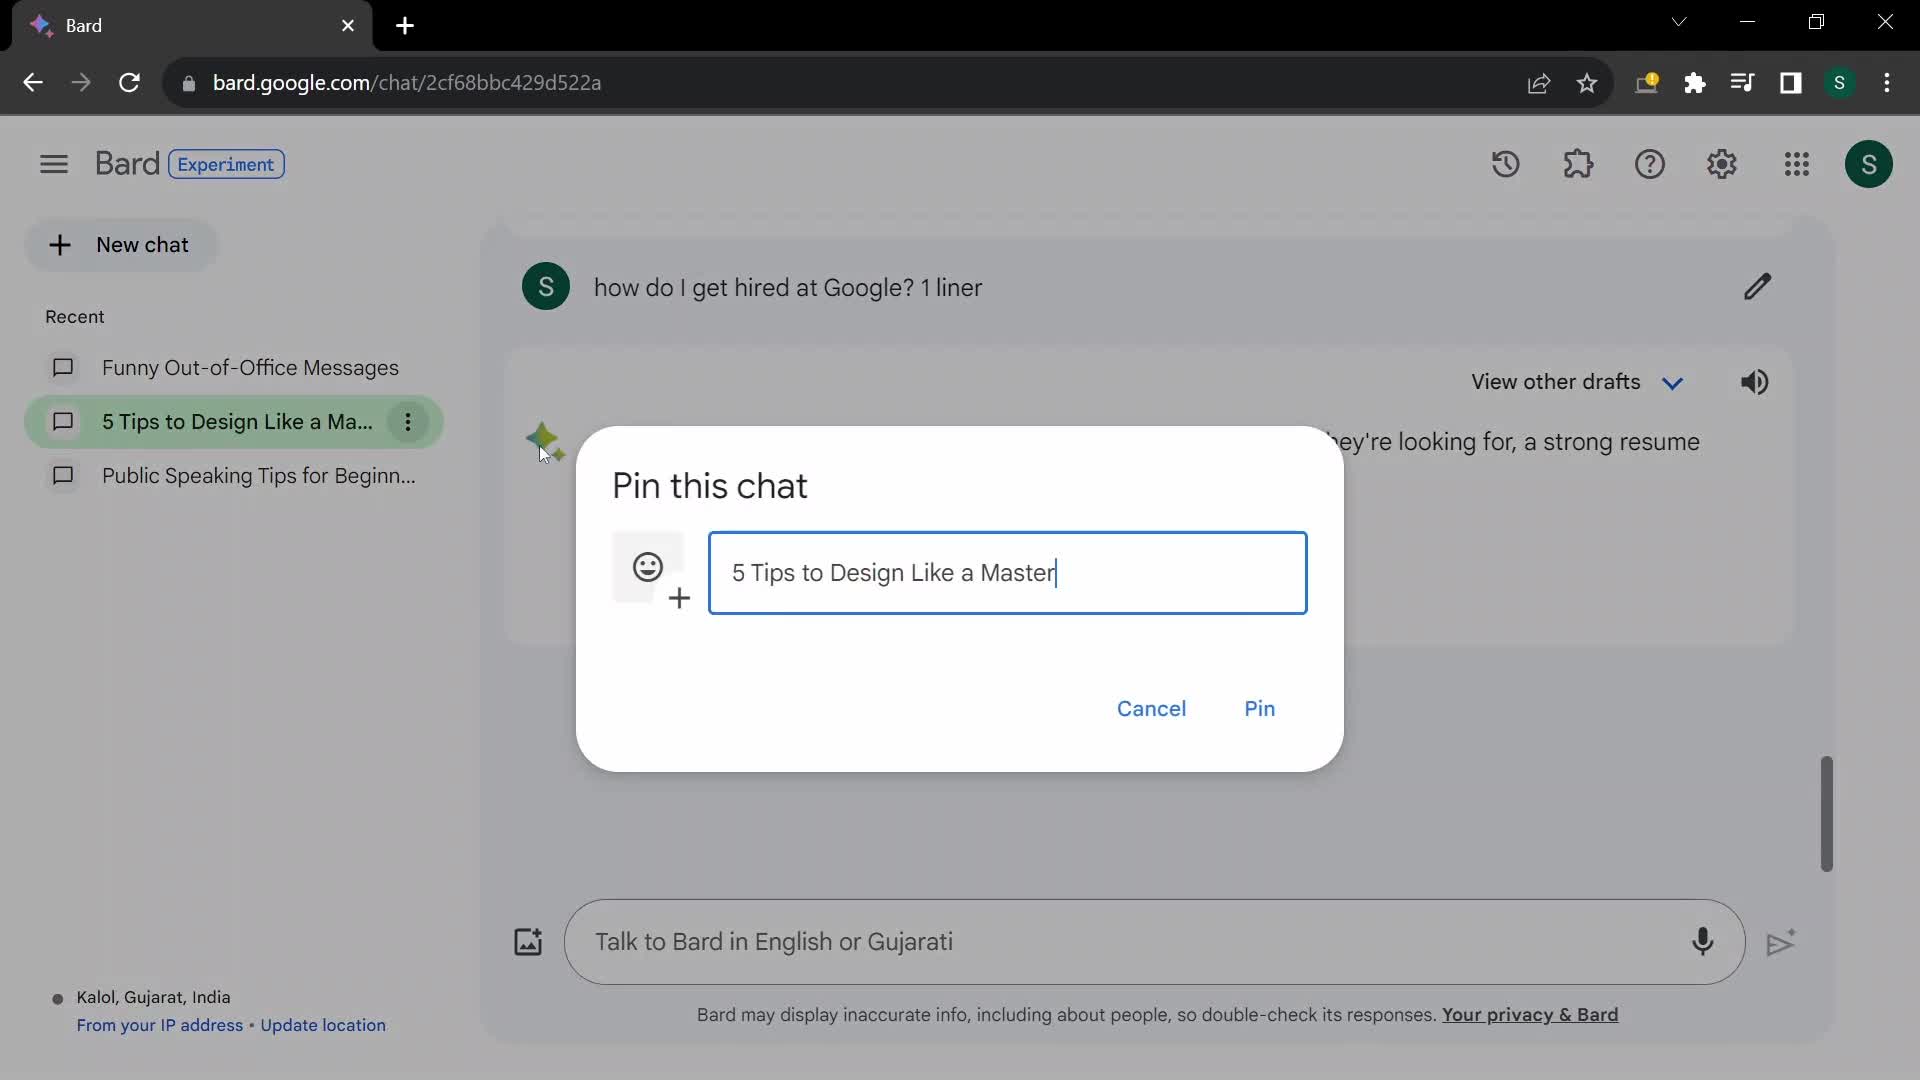The height and width of the screenshot is (1080, 1920).
Task: Open chat history with clock icon
Action: 1506,164
